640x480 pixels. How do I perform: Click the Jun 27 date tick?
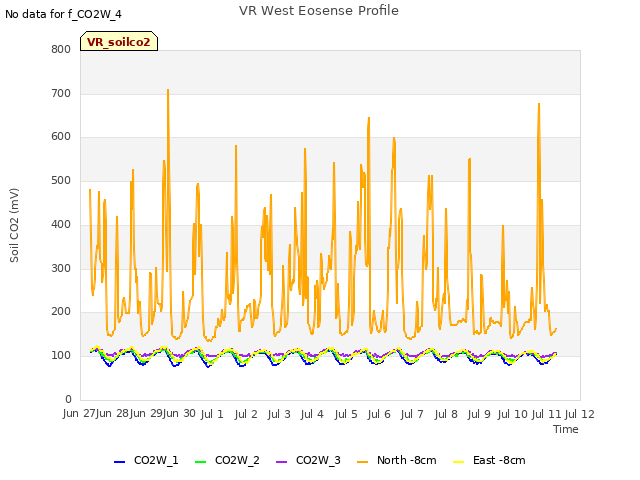coord(79,414)
